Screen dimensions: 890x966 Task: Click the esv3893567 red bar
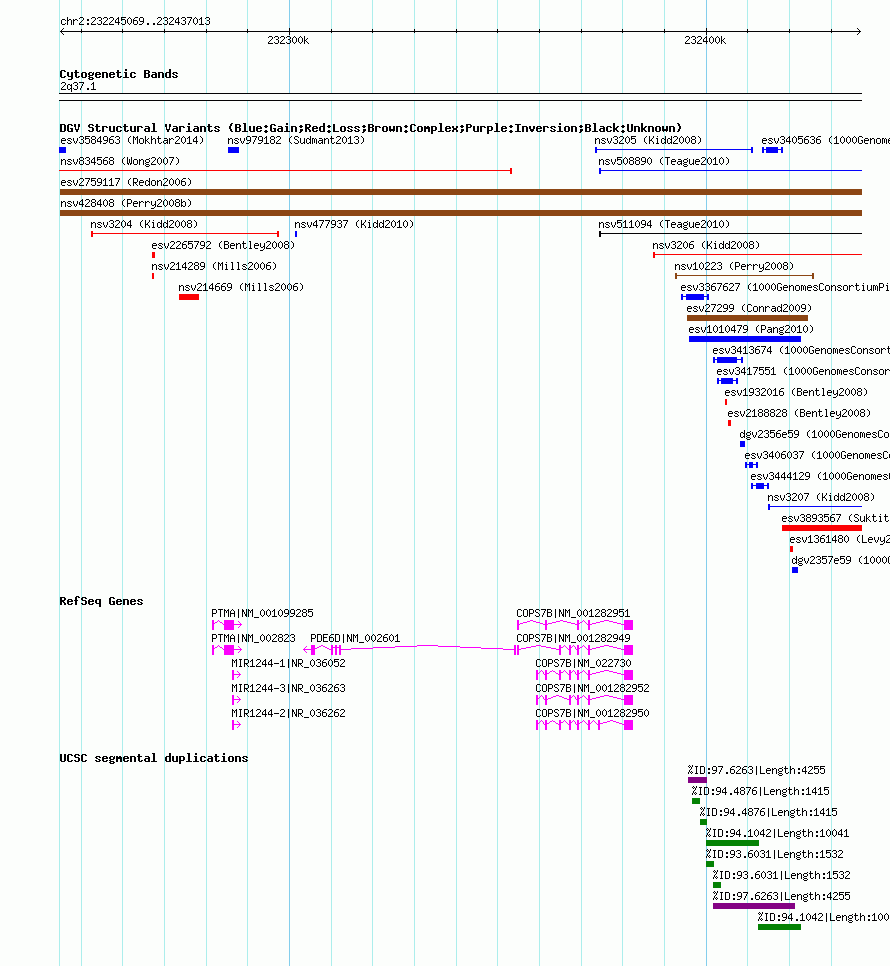(x=822, y=528)
